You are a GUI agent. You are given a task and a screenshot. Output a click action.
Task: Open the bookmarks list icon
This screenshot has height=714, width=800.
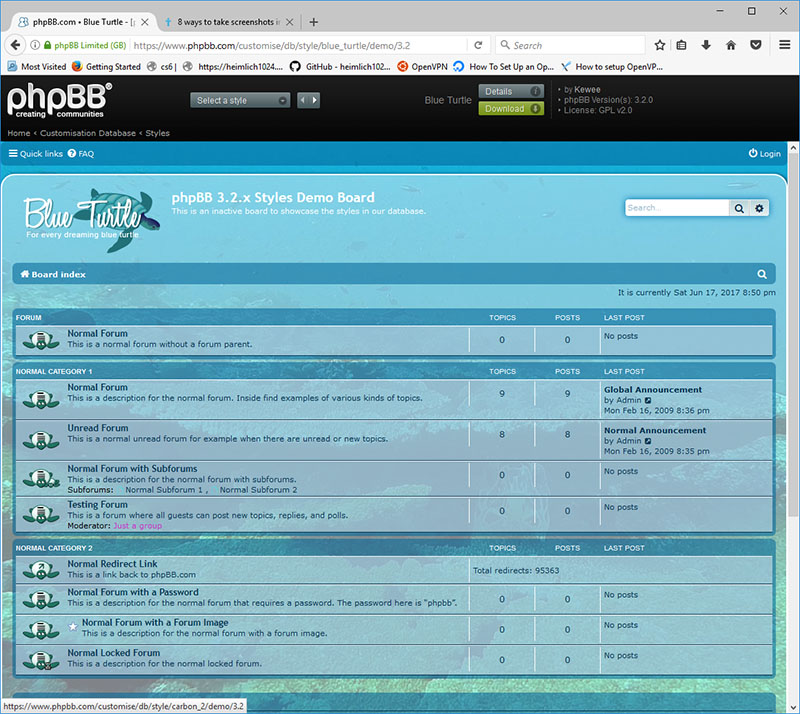click(681, 45)
